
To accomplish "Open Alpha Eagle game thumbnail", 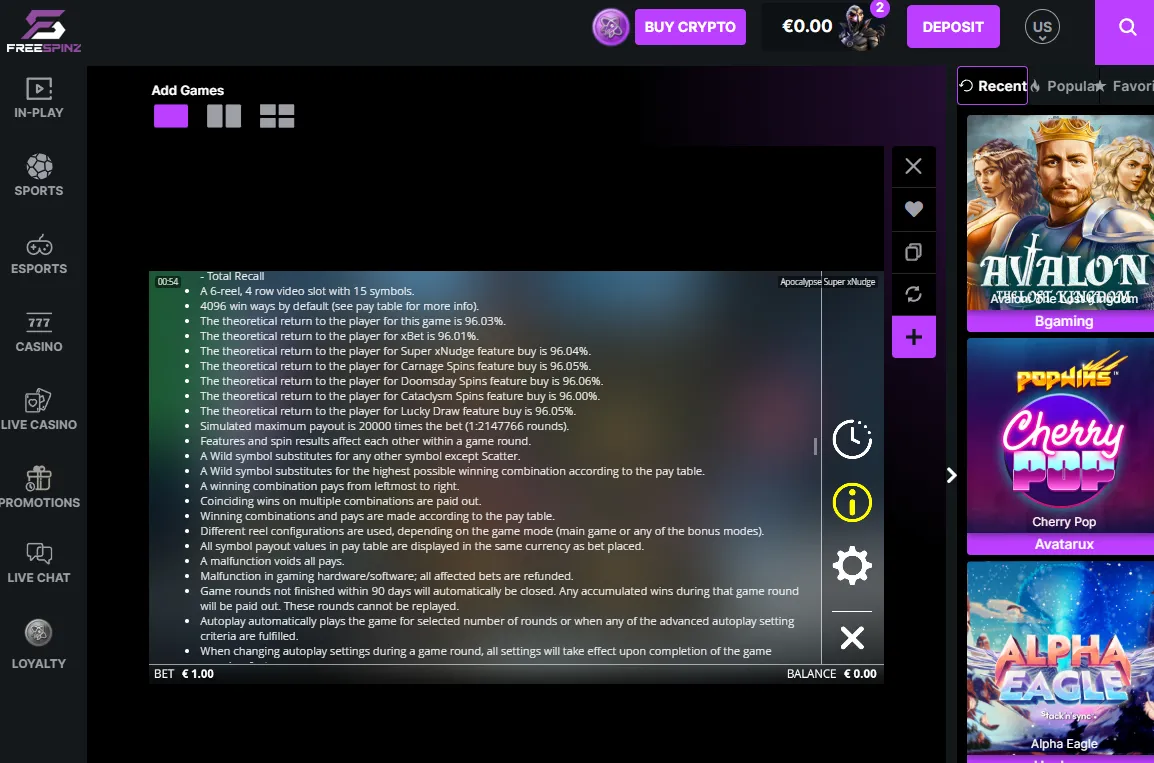I will point(1061,658).
